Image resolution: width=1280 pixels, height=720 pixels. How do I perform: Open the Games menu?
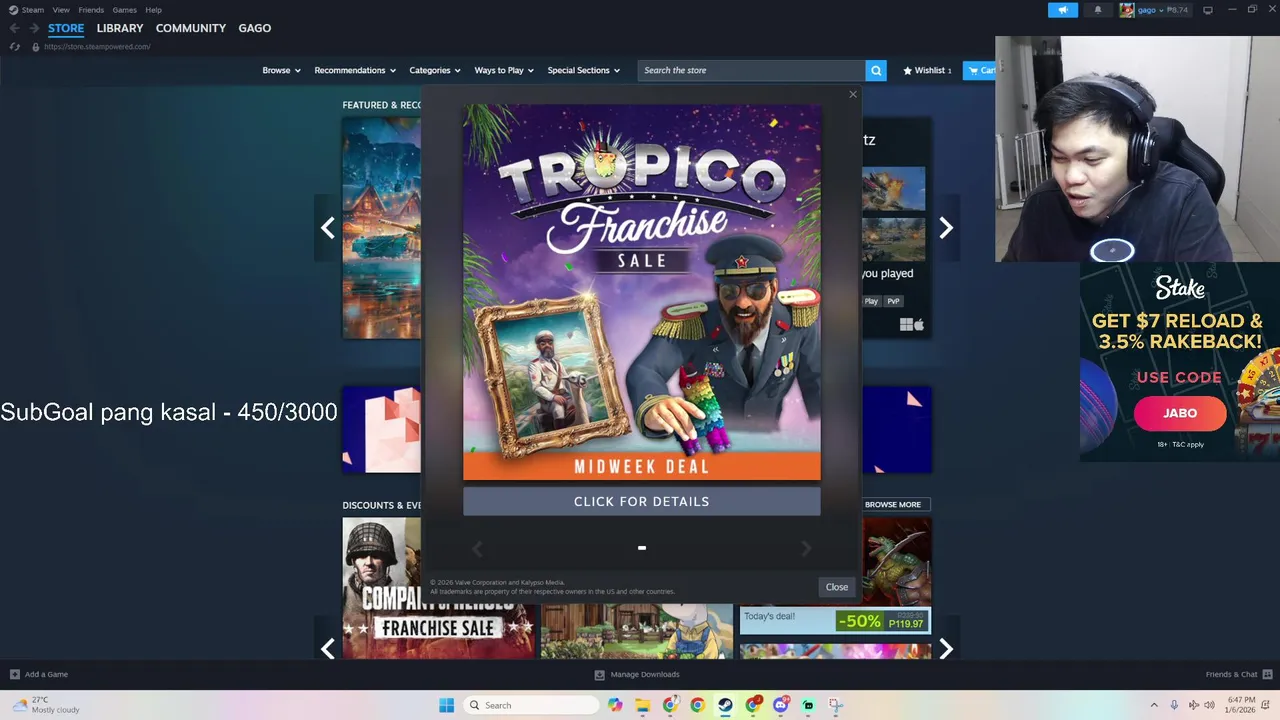tap(125, 10)
